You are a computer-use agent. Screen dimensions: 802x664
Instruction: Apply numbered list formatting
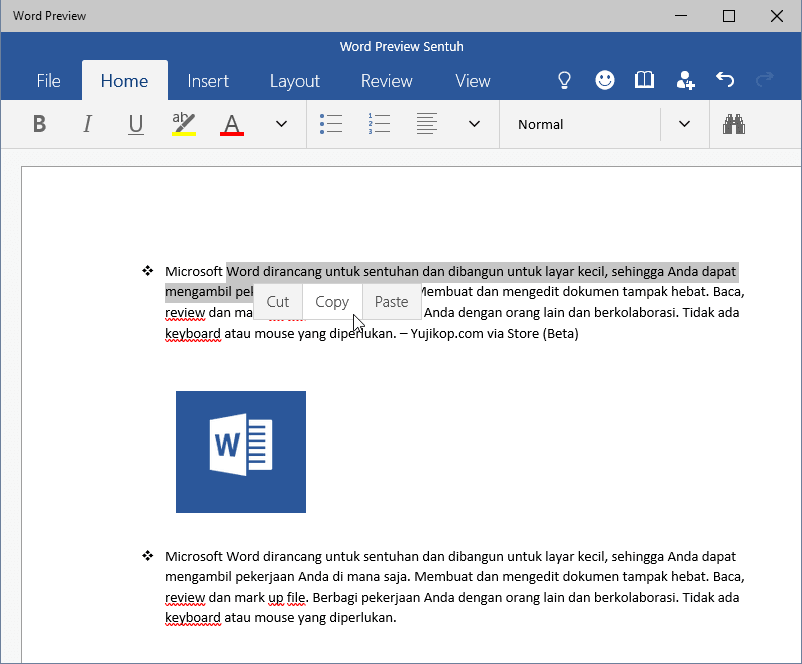tap(379, 124)
